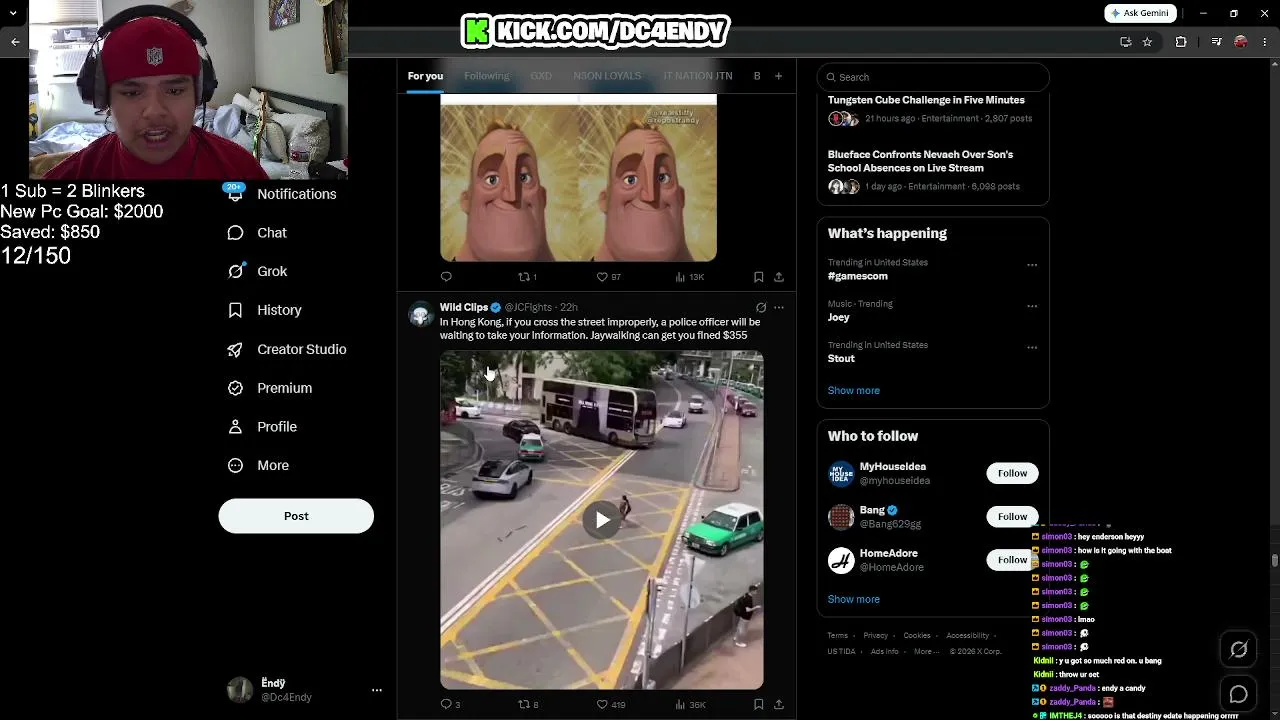Image resolution: width=1280 pixels, height=720 pixels.
Task: Open the floating Grok button
Action: point(1238,650)
